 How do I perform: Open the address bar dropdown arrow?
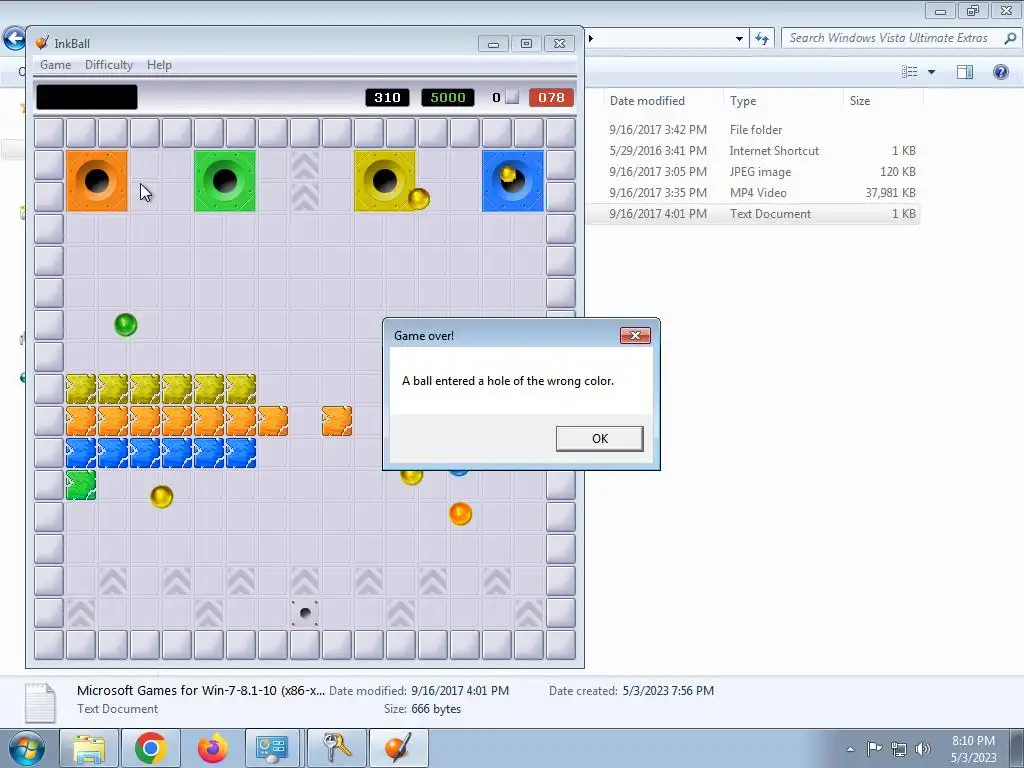pyautogui.click(x=739, y=39)
